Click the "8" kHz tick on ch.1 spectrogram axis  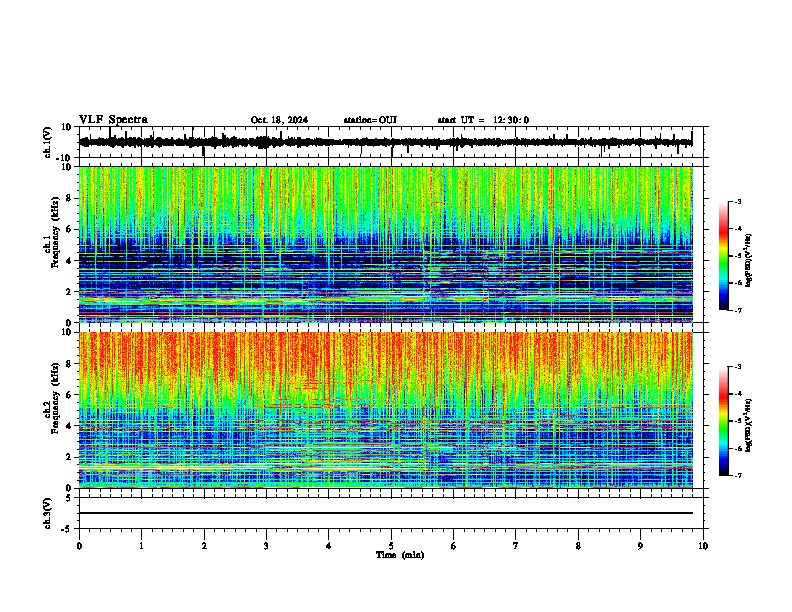[x=69, y=198]
